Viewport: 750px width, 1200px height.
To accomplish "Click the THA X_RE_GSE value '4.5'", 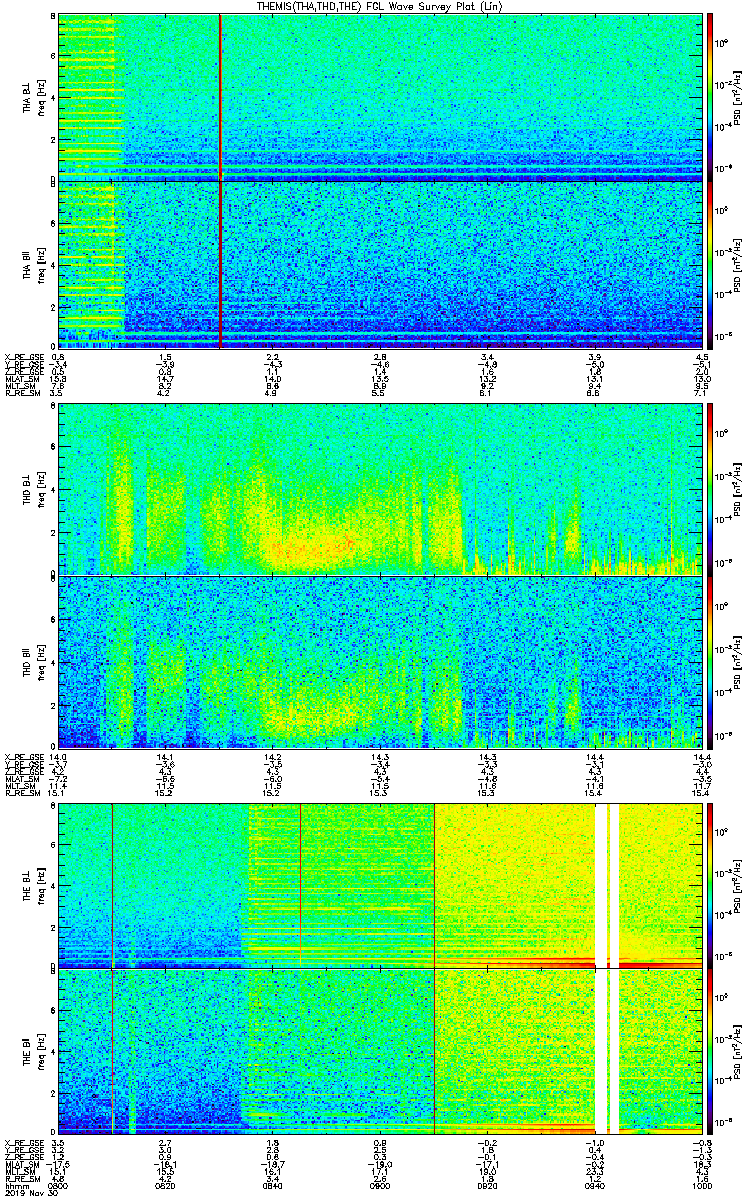I will tap(702, 357).
